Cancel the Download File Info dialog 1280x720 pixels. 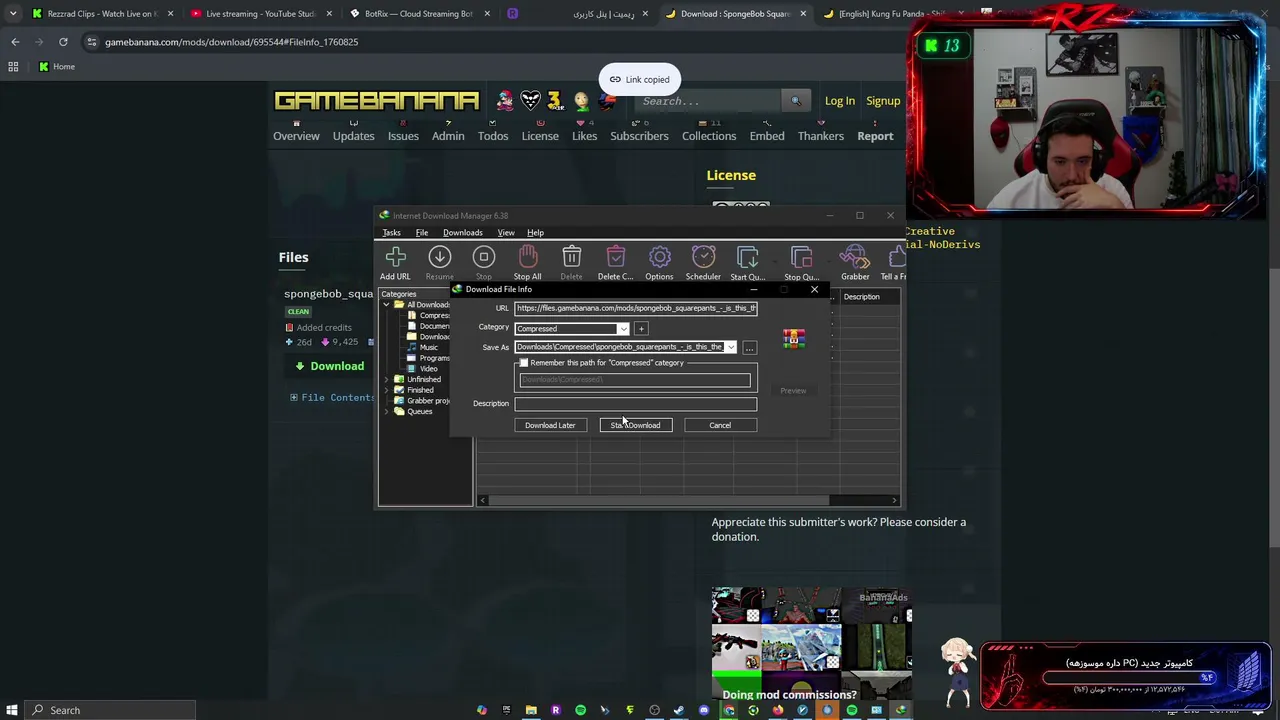pos(720,425)
